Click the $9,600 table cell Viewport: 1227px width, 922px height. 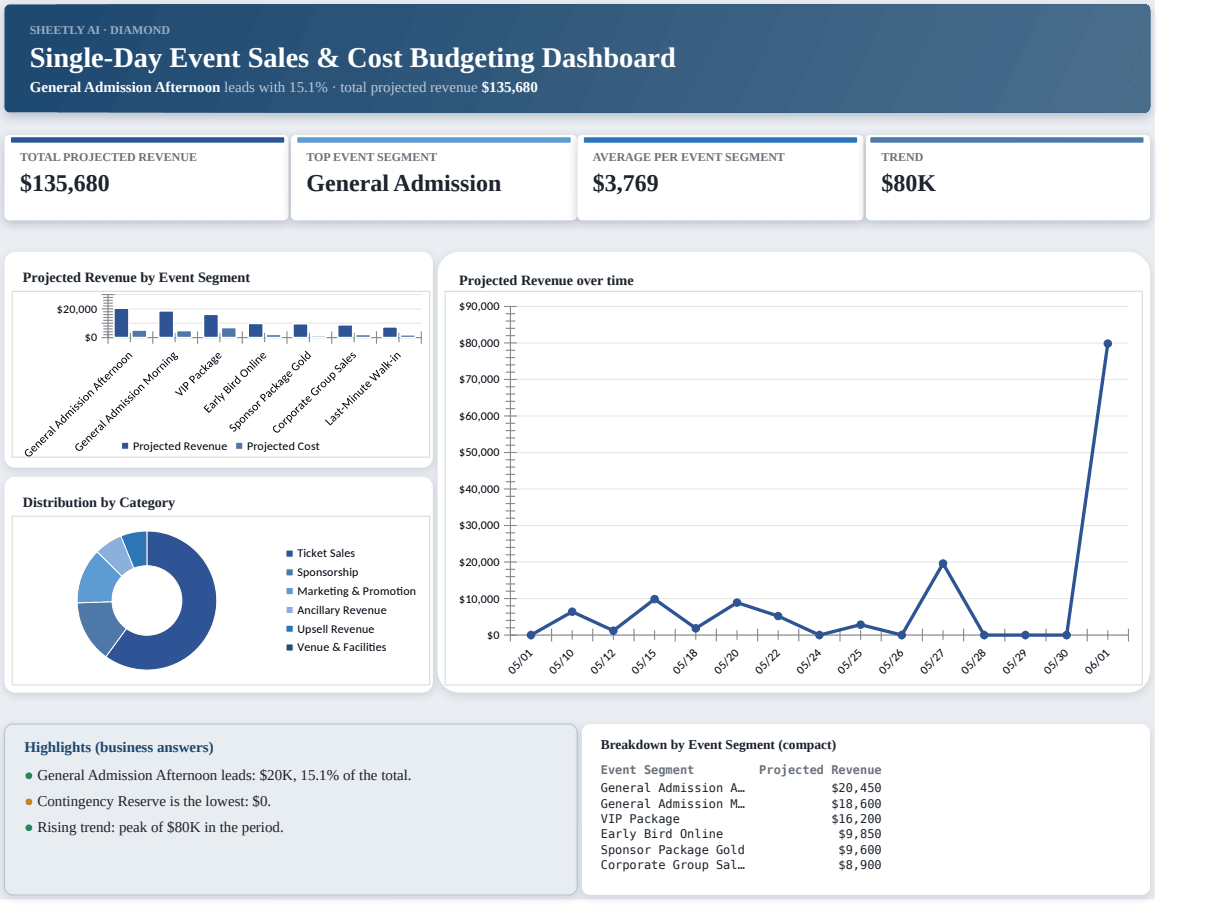coord(860,850)
